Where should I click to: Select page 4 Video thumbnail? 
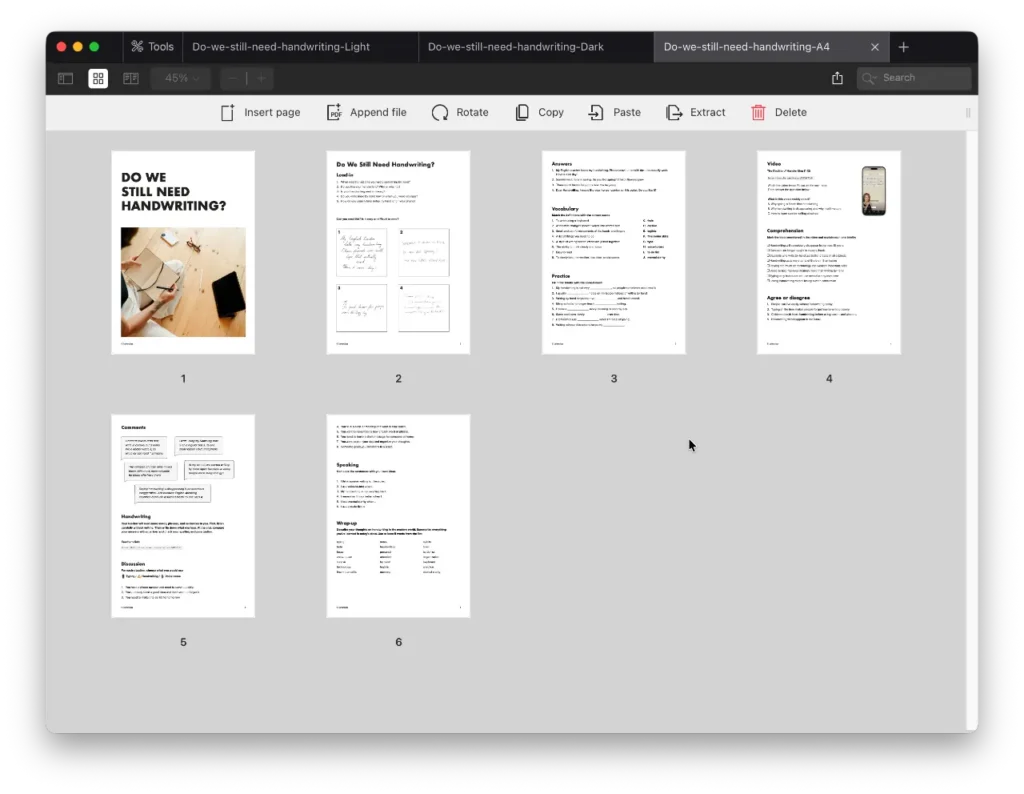(x=828, y=252)
